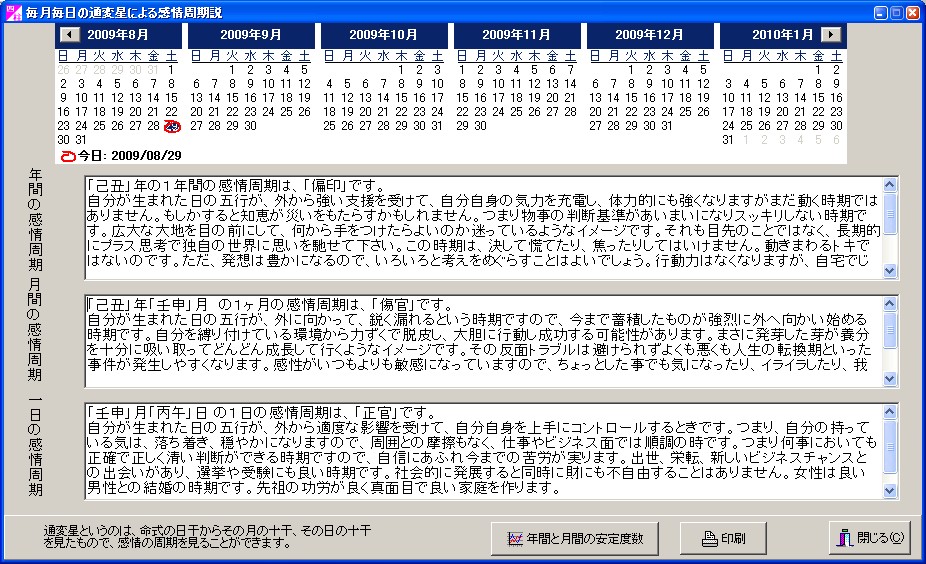Select November 18 in the 2009年11月 calendar
This screenshot has width=926, height=564.
[516, 98]
